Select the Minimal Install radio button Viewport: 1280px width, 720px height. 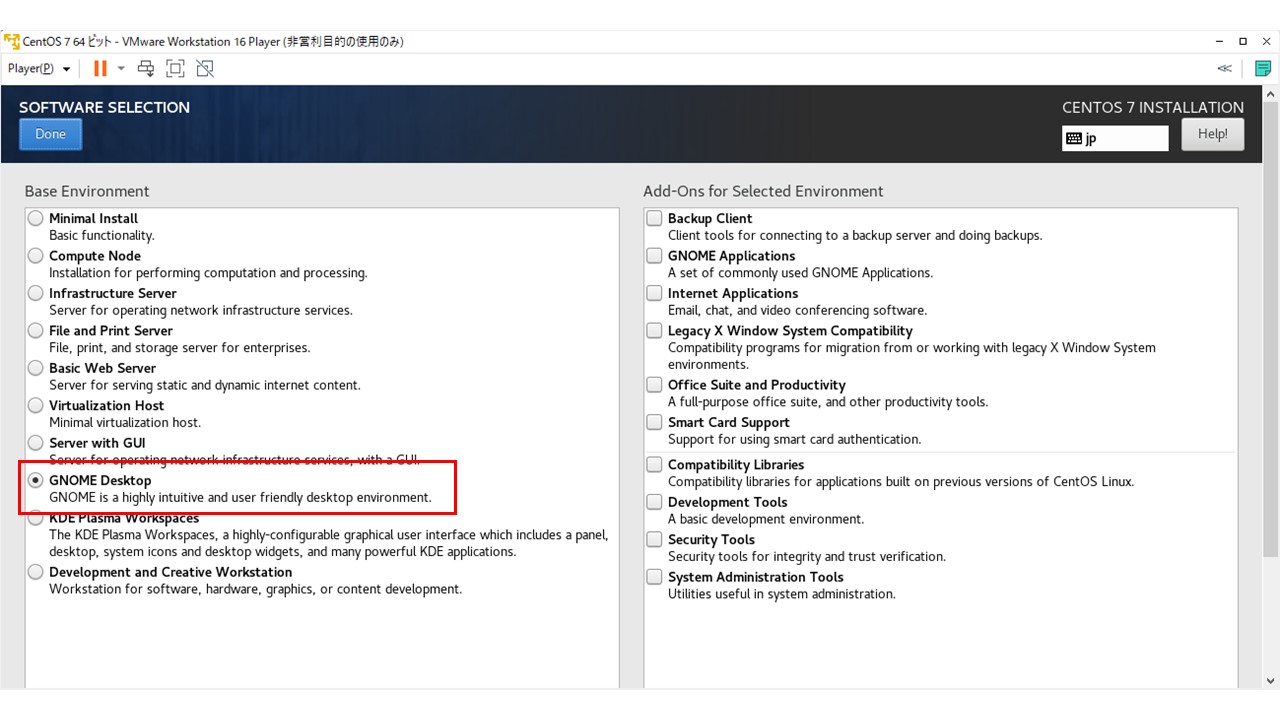coord(36,218)
